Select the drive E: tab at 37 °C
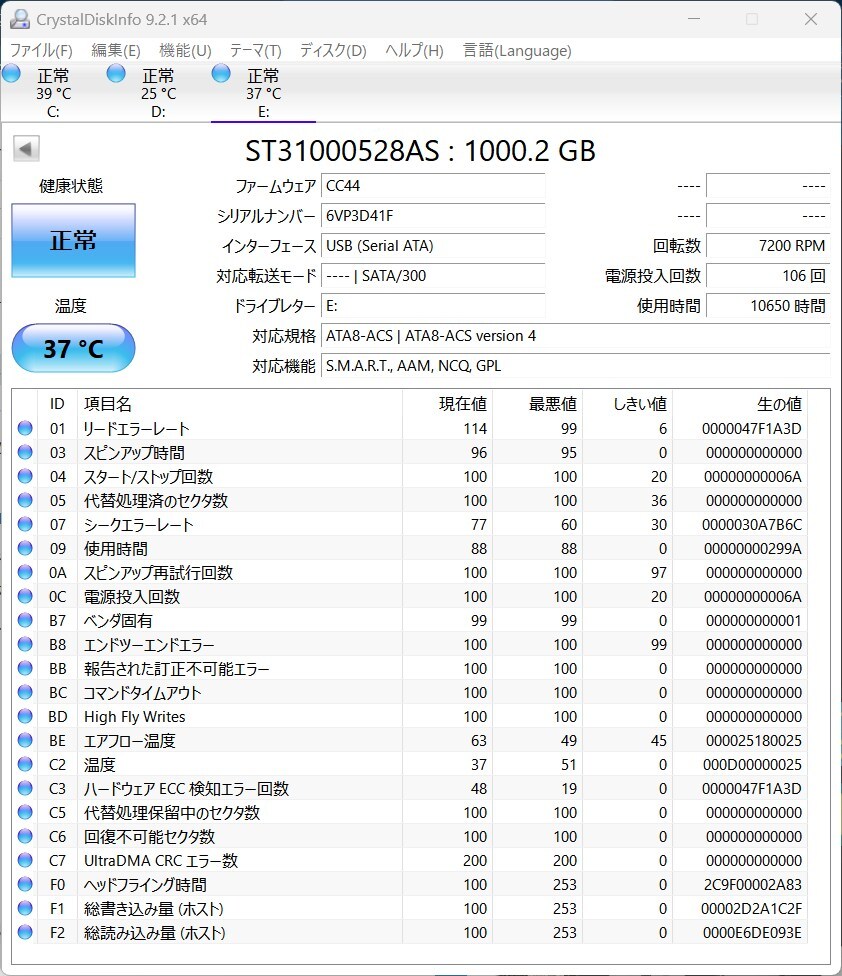The height and width of the screenshot is (976, 842). tap(263, 93)
